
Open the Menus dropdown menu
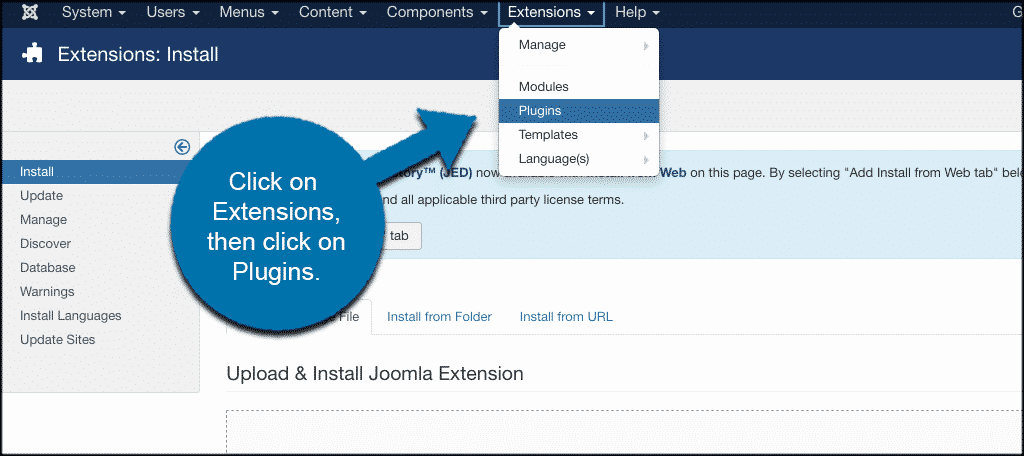coord(249,12)
